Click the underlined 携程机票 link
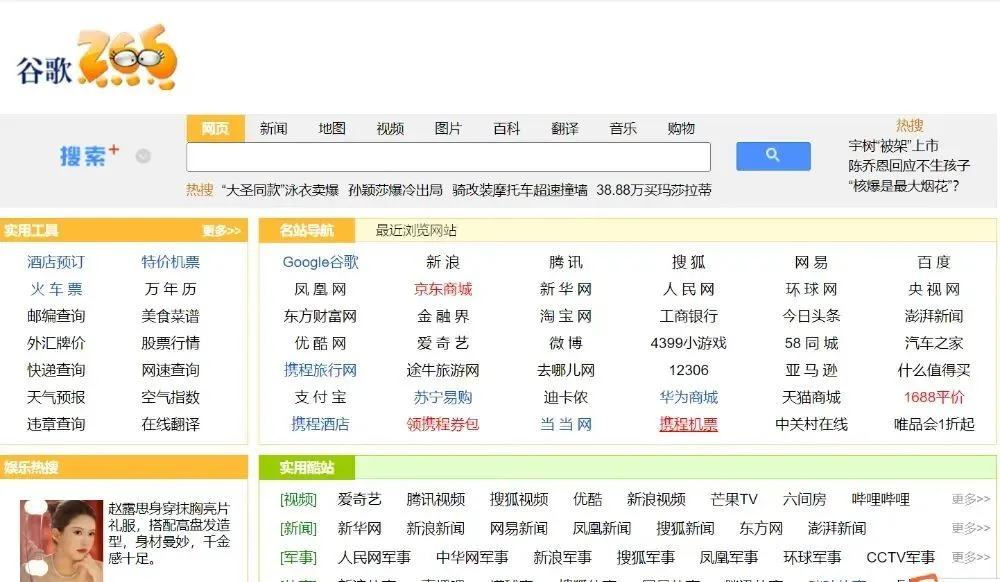This screenshot has height=582, width=1000. click(x=688, y=424)
